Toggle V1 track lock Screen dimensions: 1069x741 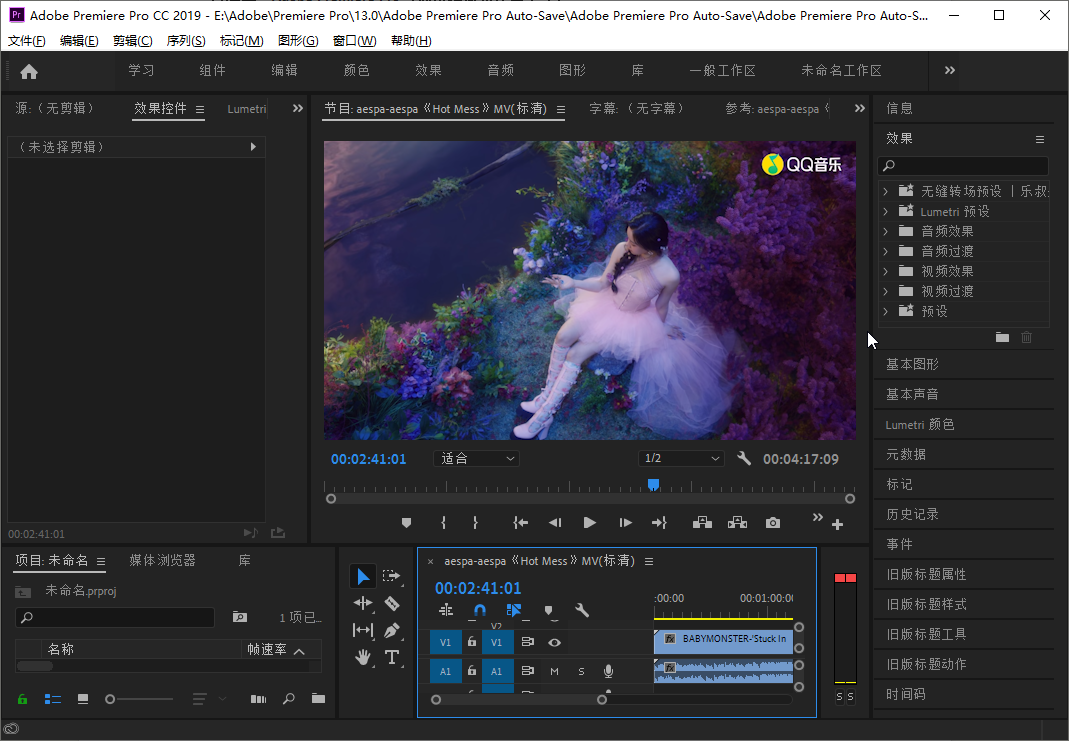coord(472,641)
